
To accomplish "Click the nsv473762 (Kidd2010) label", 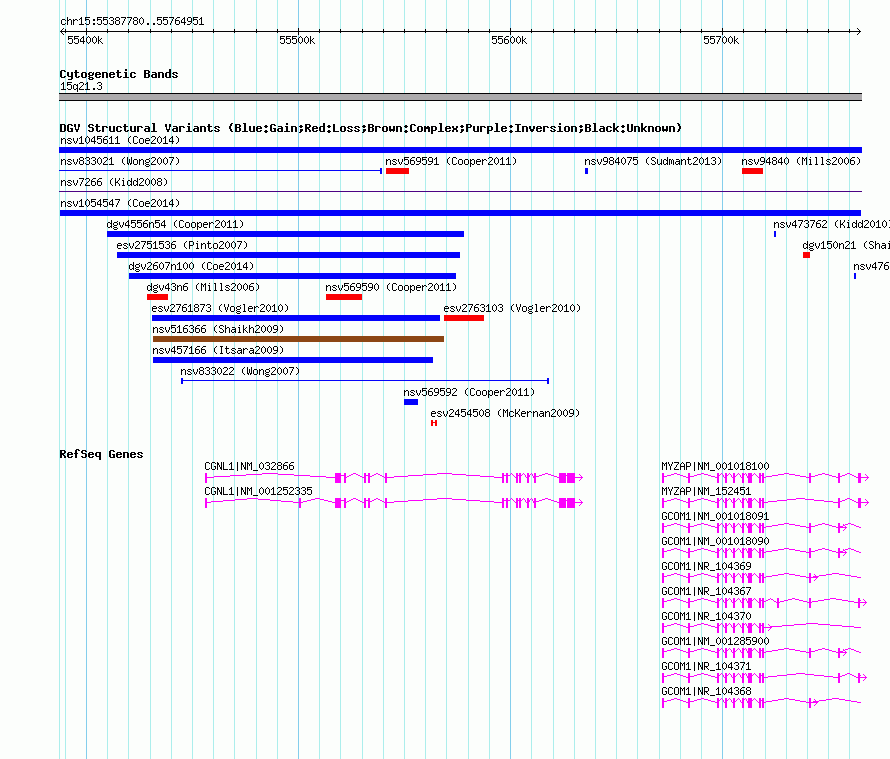I will point(831,224).
